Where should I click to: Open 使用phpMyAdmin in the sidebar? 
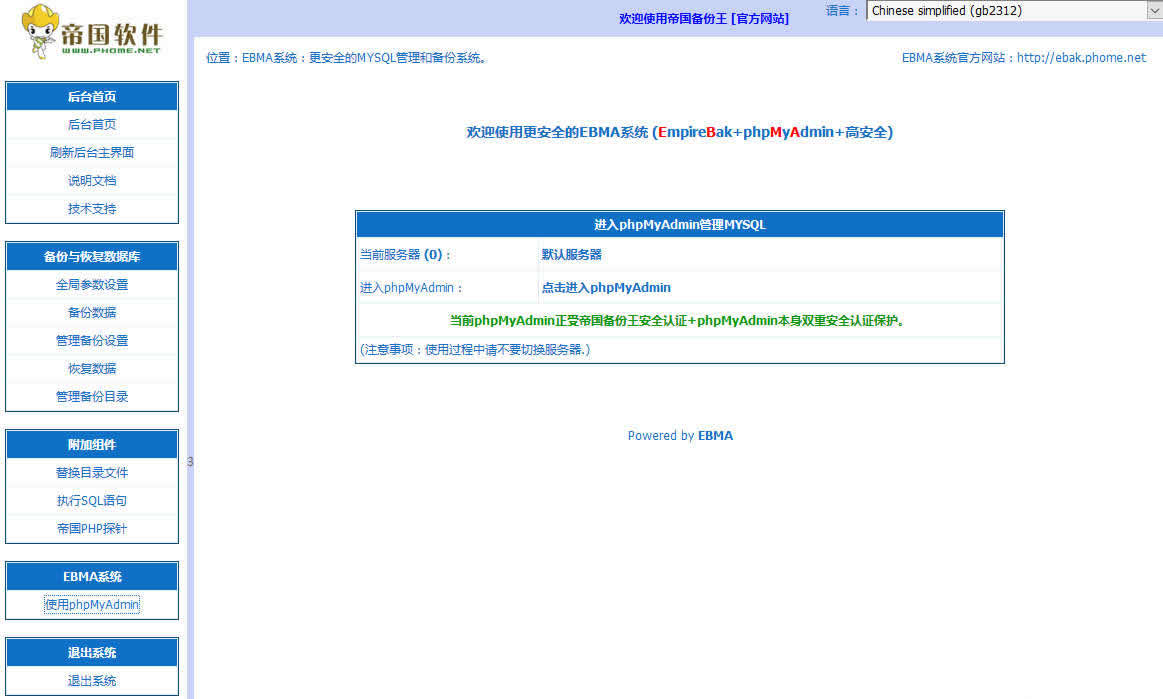pyautogui.click(x=92, y=605)
